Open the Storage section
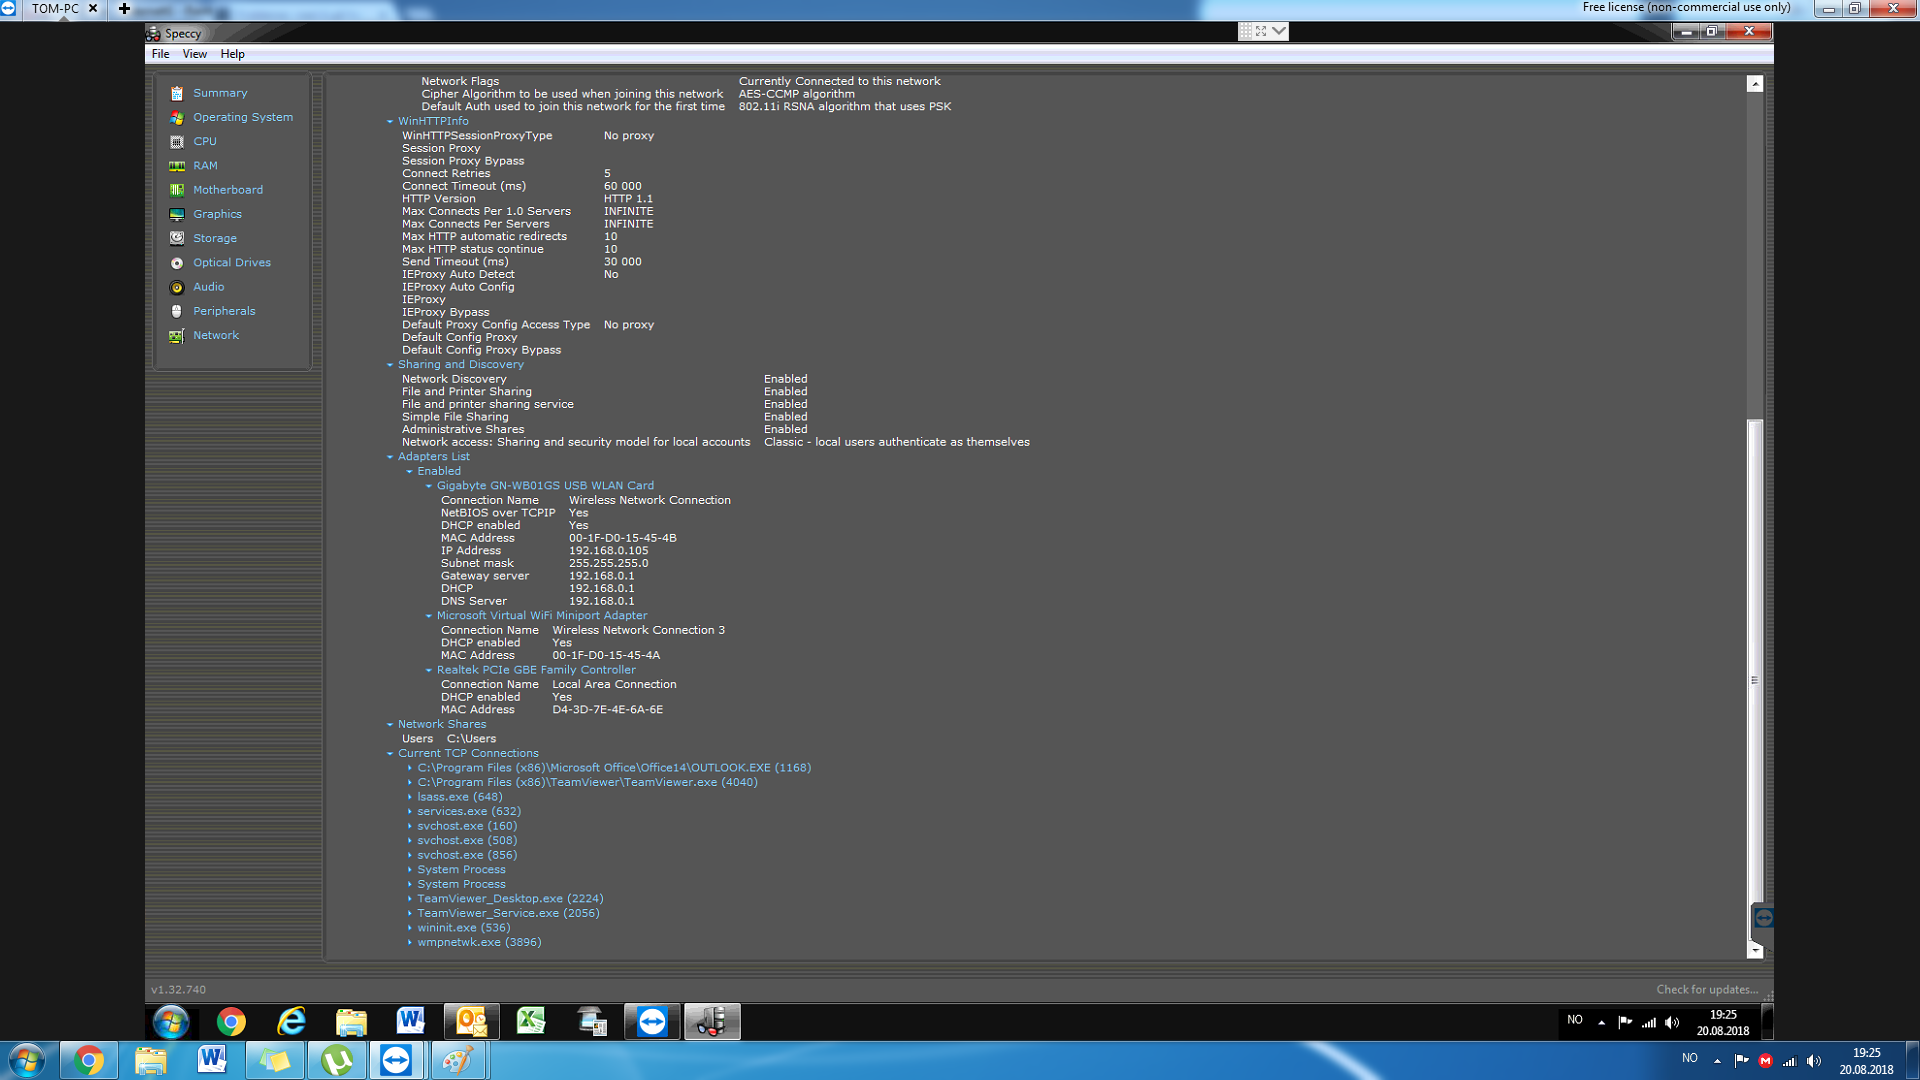This screenshot has width=1920, height=1080. [215, 238]
